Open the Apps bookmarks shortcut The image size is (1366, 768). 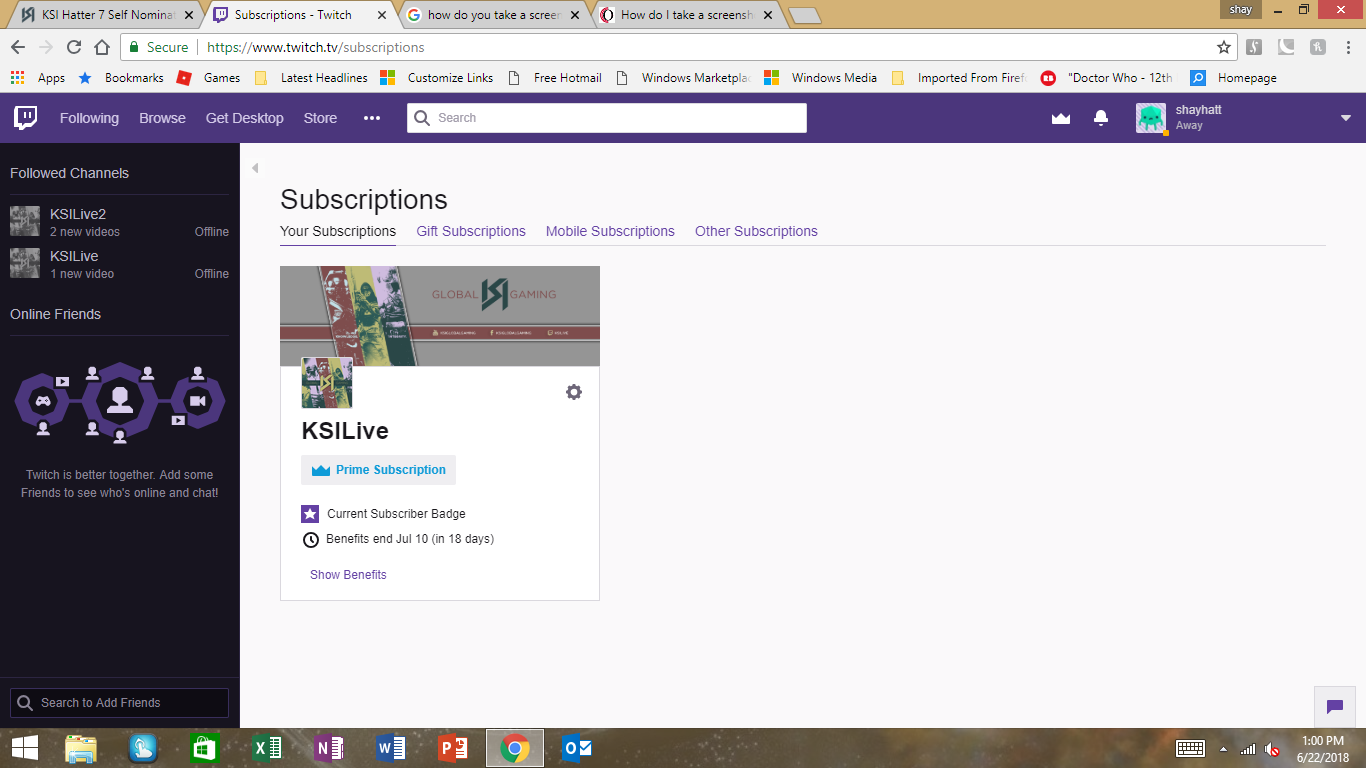tap(38, 78)
